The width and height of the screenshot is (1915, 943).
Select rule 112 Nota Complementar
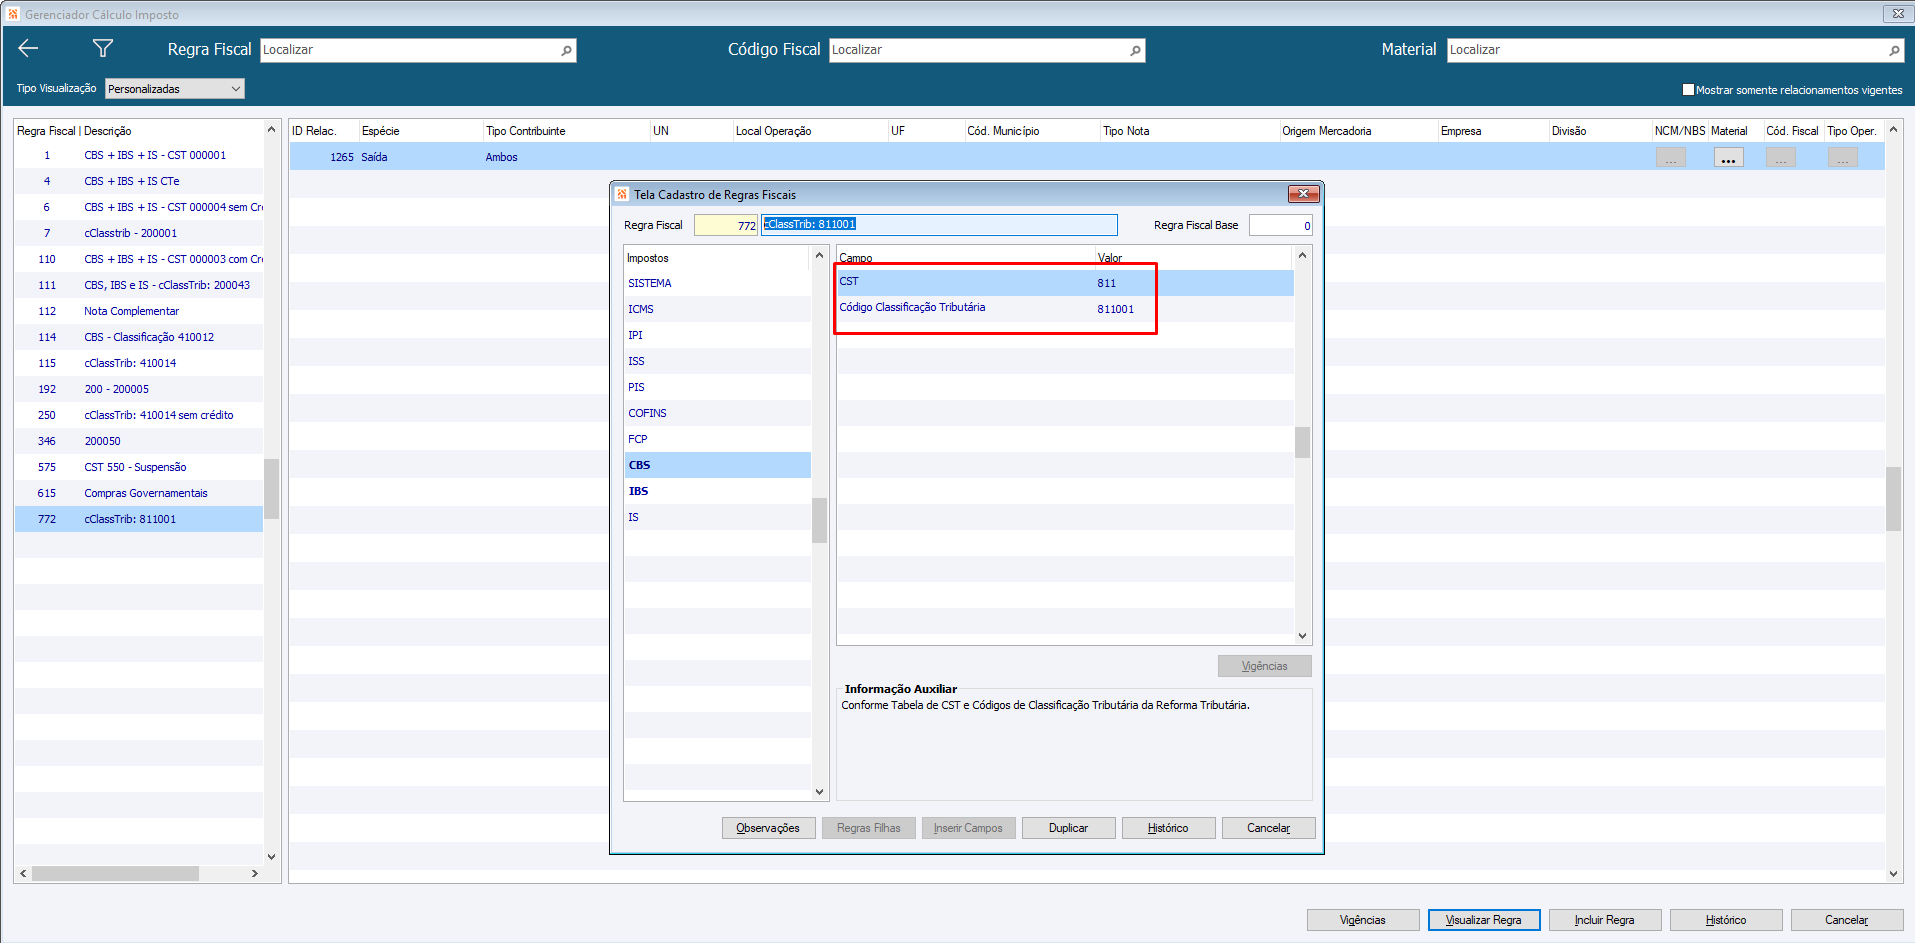[139, 311]
